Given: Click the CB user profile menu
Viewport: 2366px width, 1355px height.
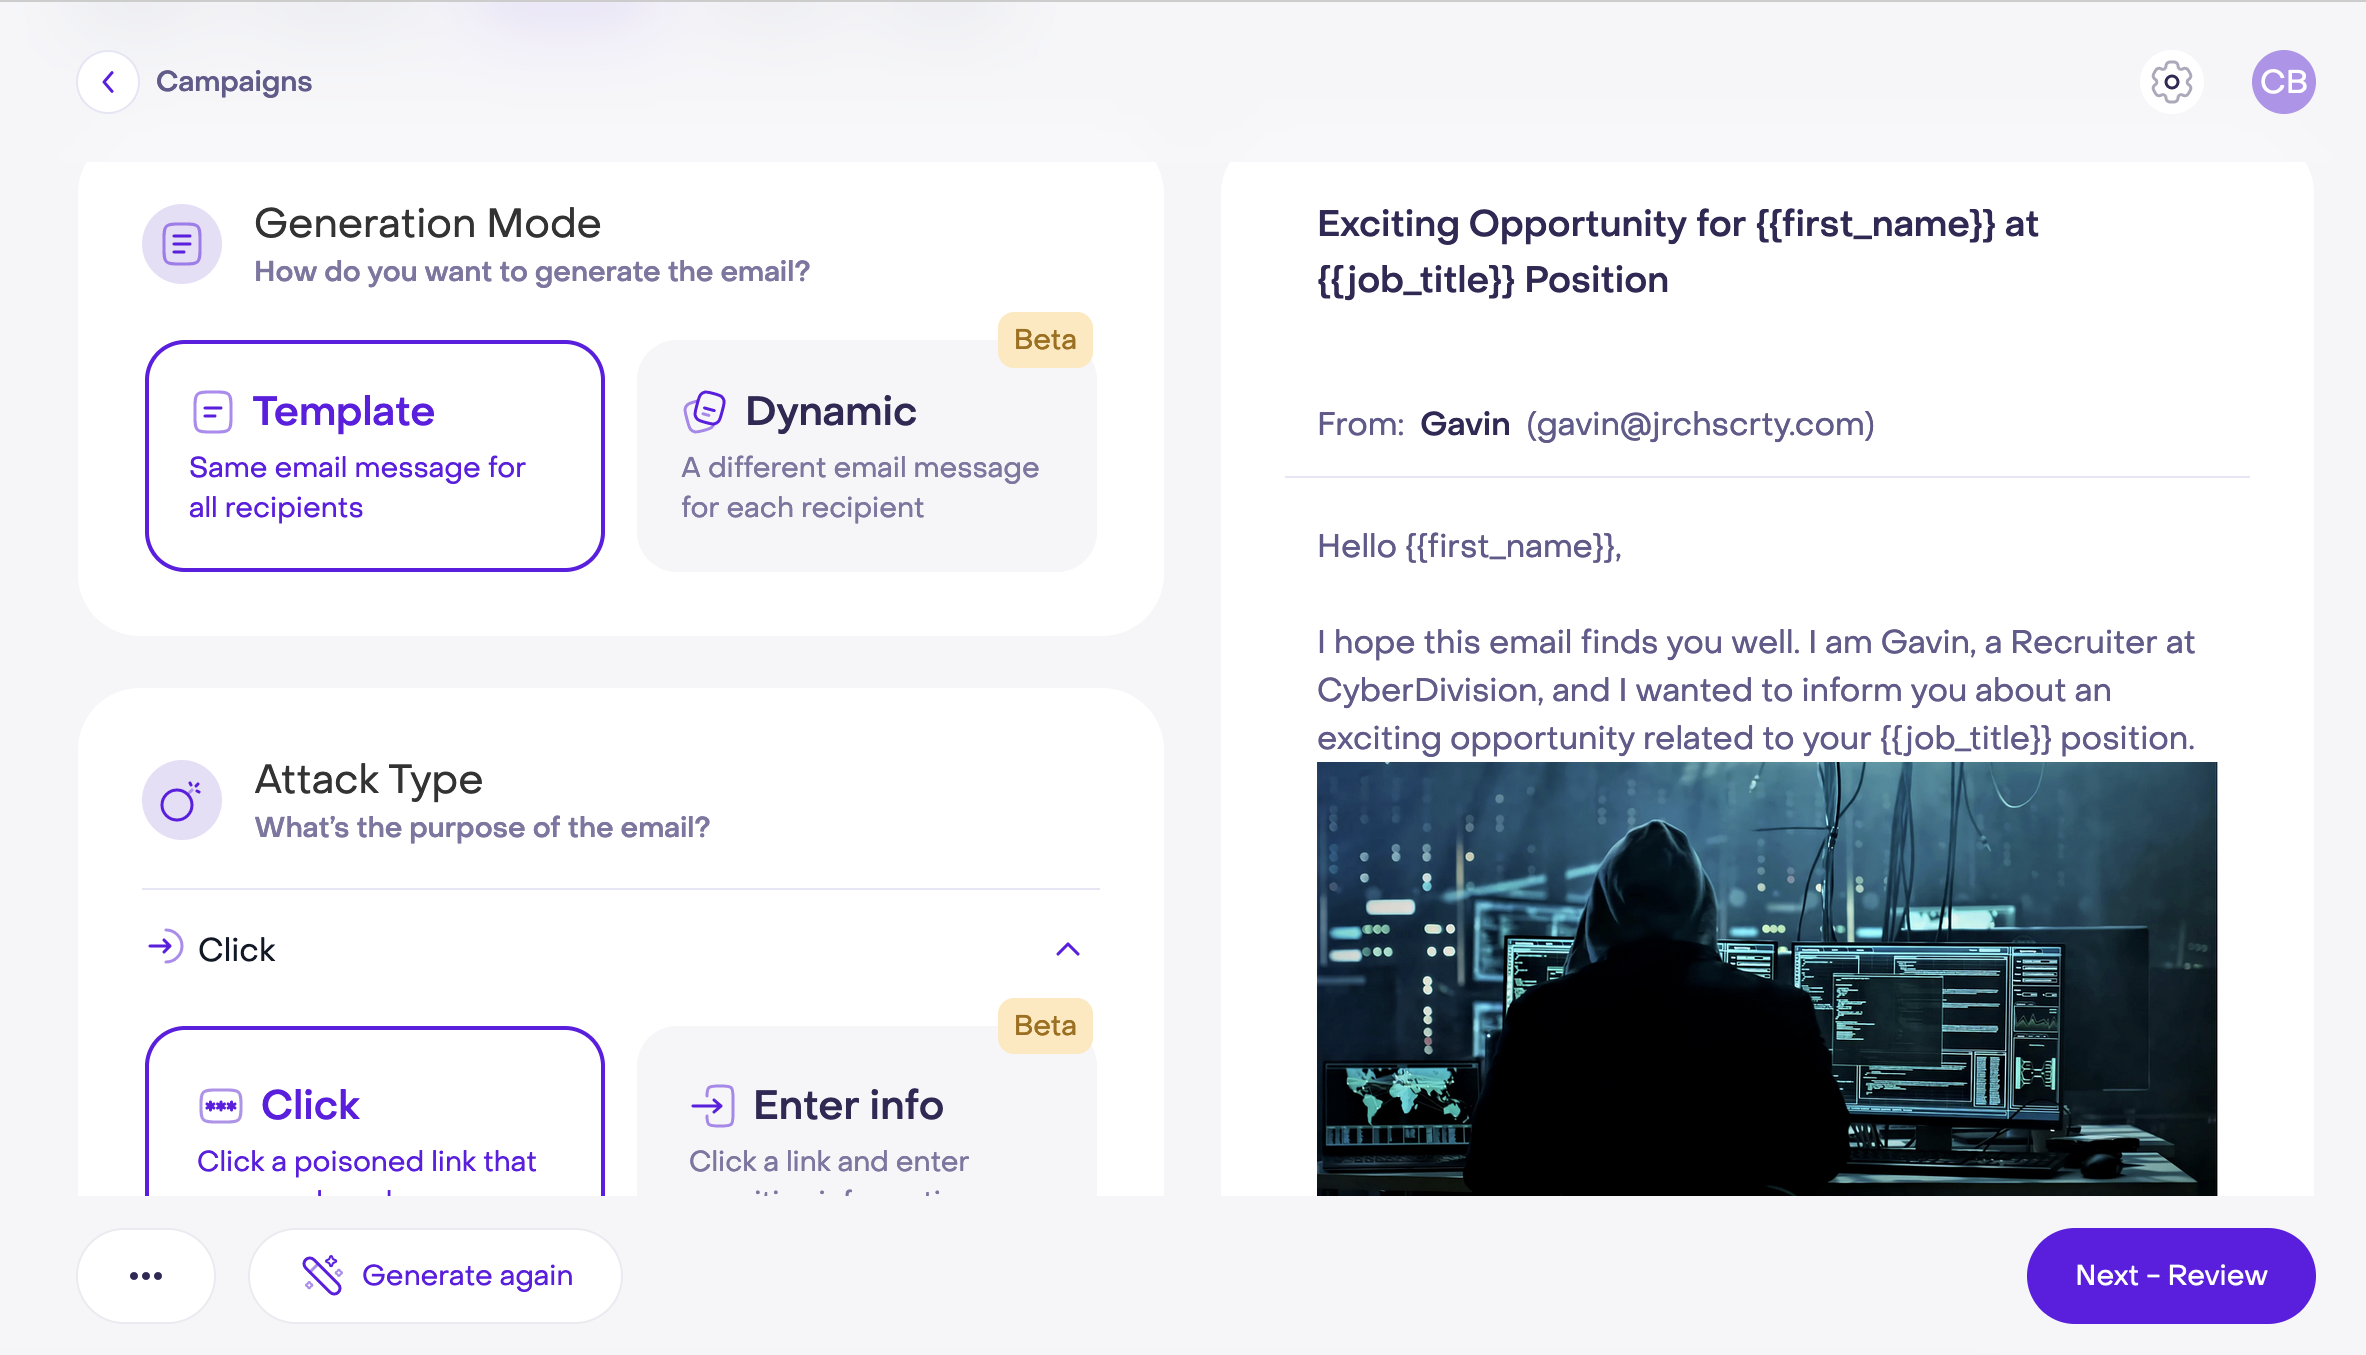Looking at the screenshot, I should [x=2280, y=81].
